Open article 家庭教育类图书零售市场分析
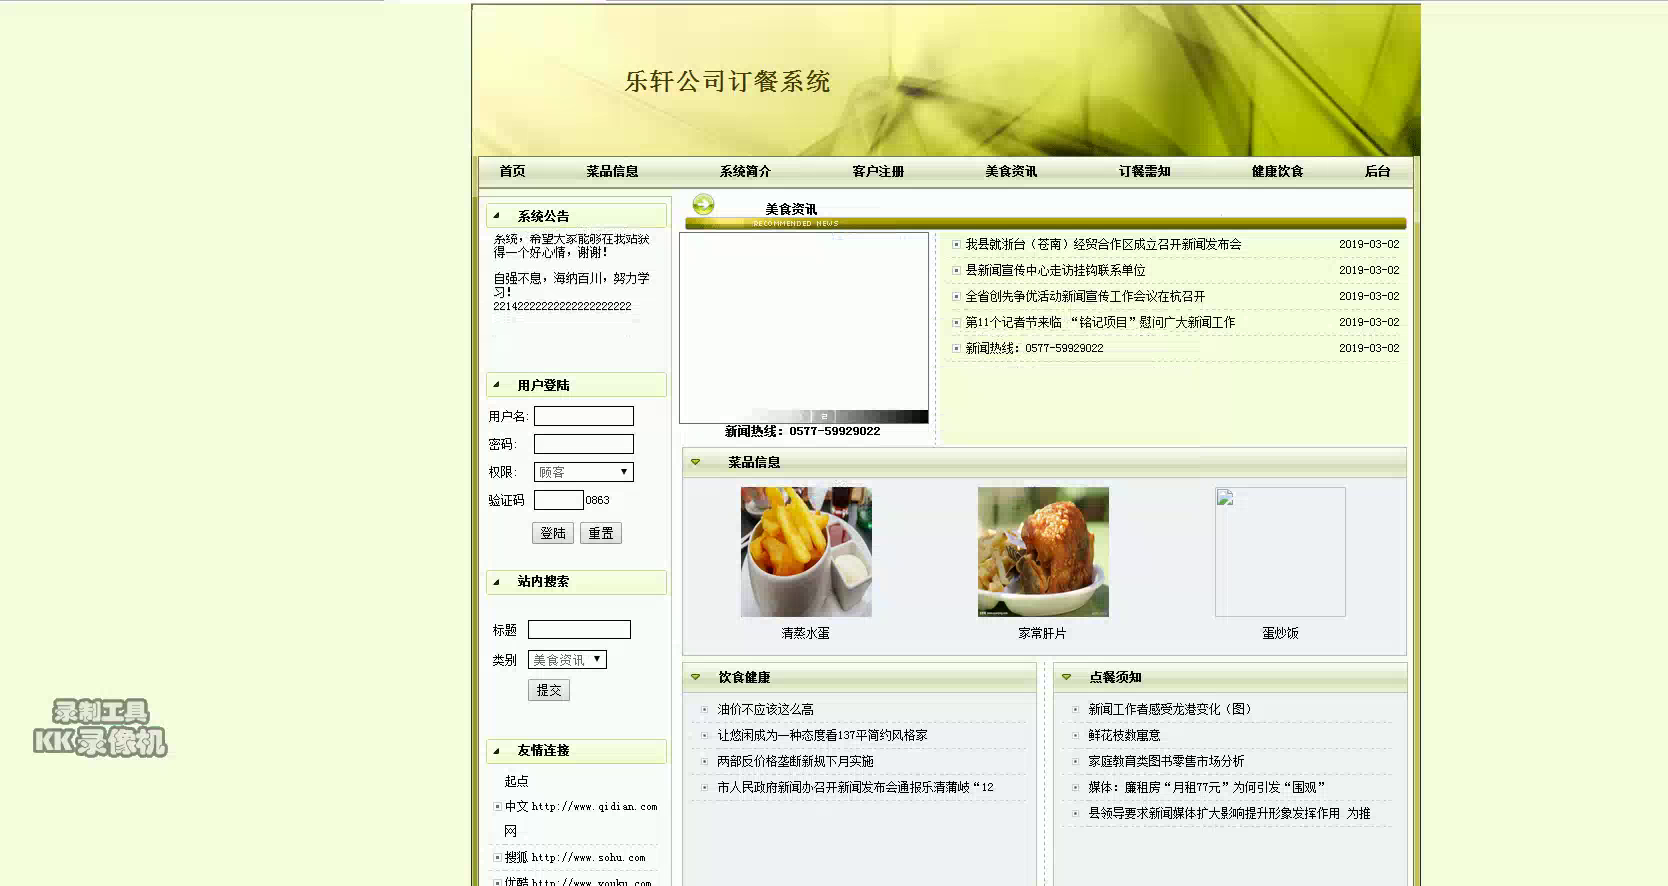 pos(1166,761)
